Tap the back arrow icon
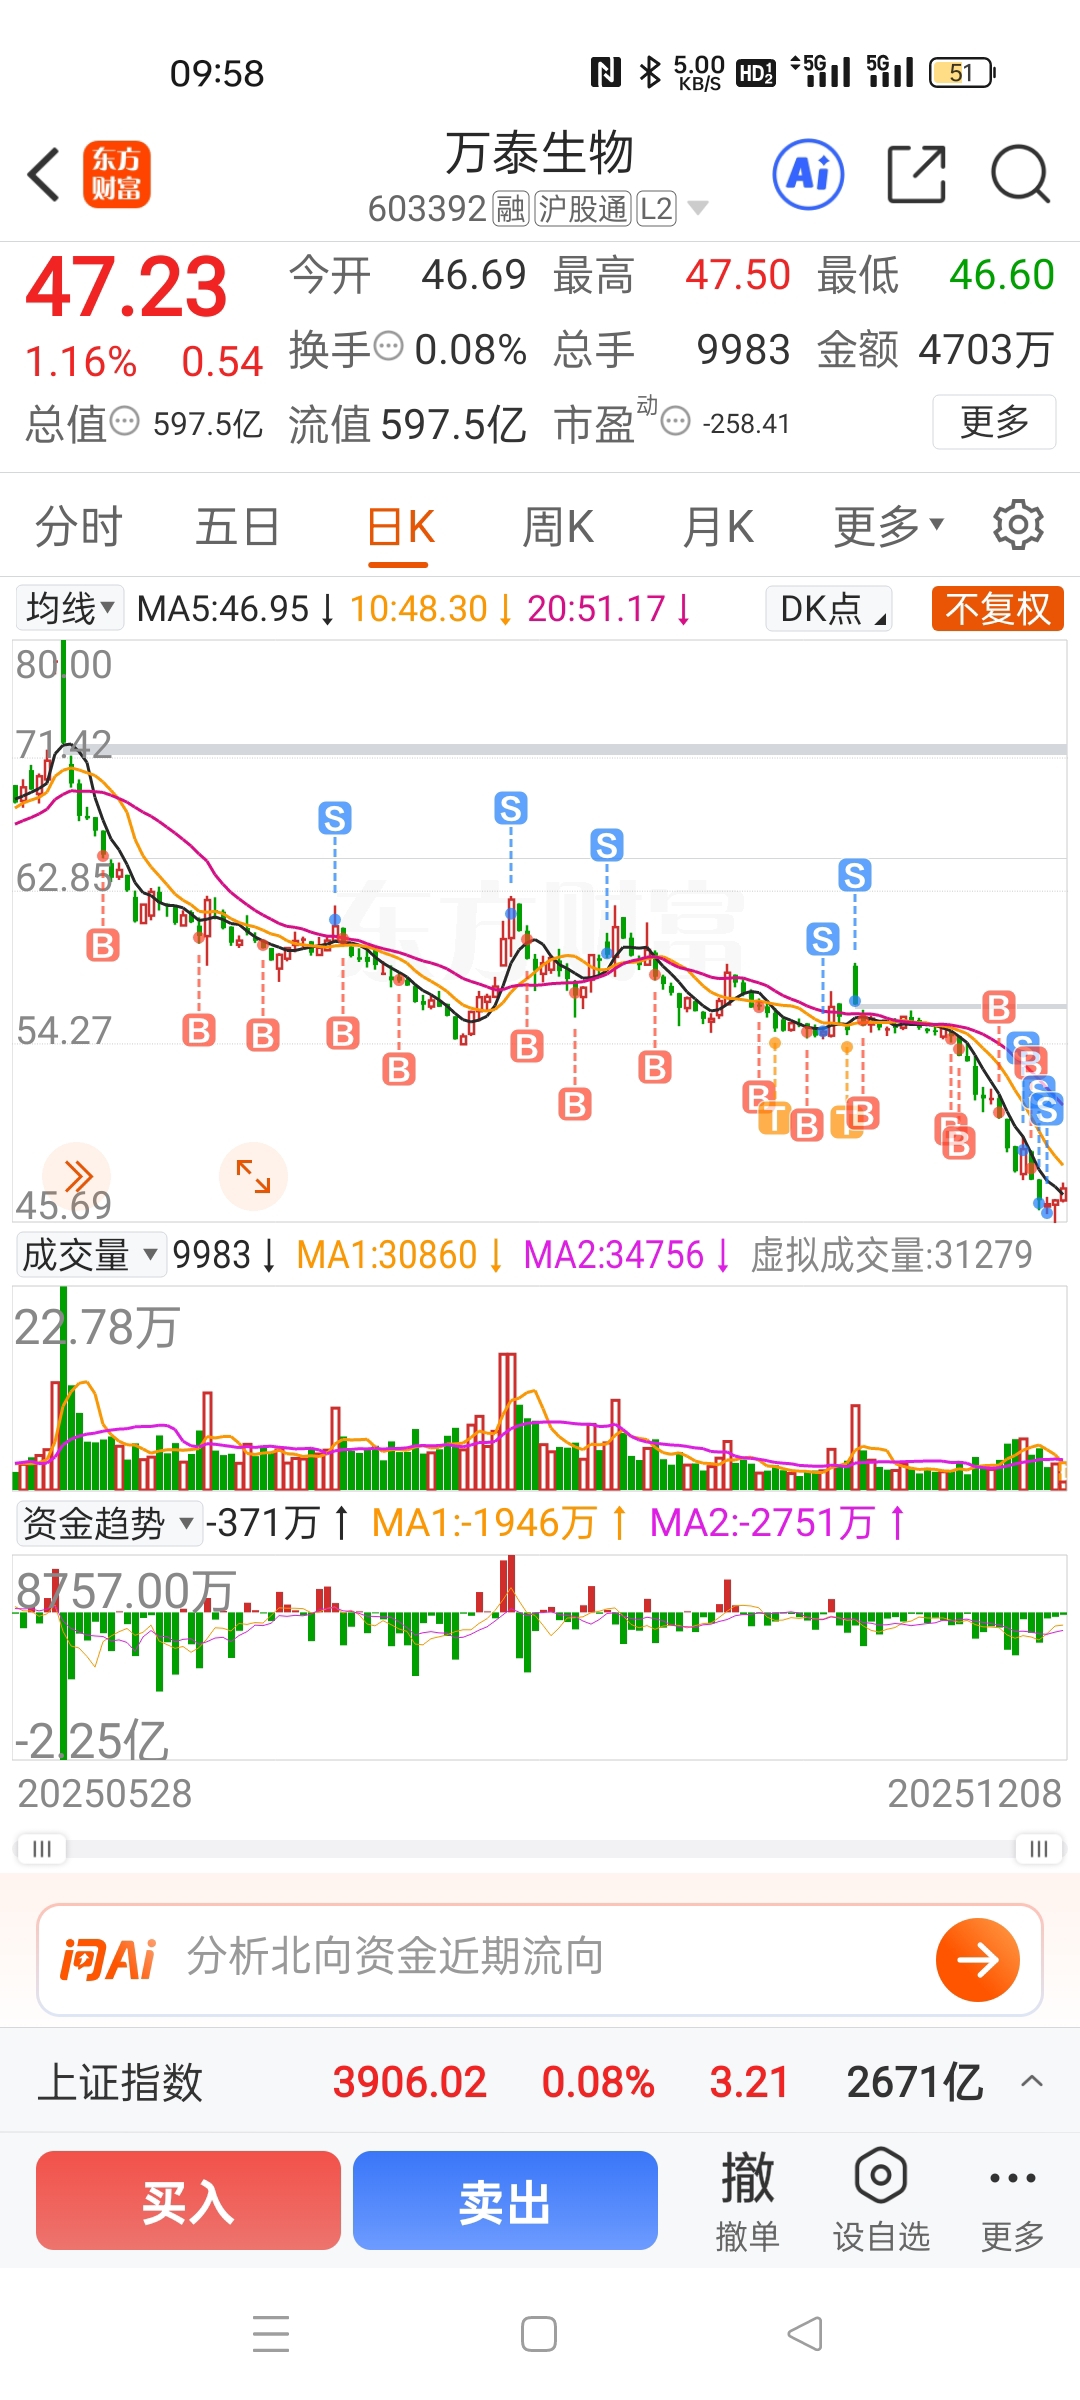1080x2400 pixels. click(44, 175)
